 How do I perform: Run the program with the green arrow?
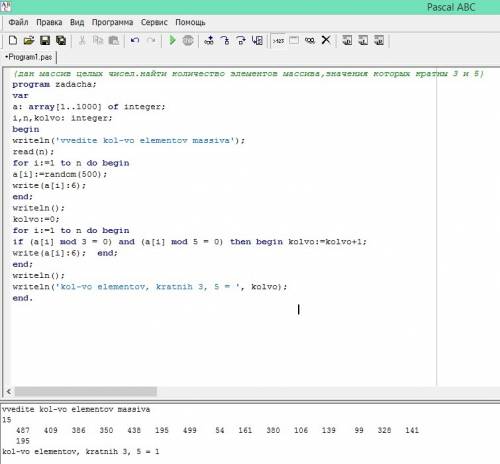pos(172,41)
